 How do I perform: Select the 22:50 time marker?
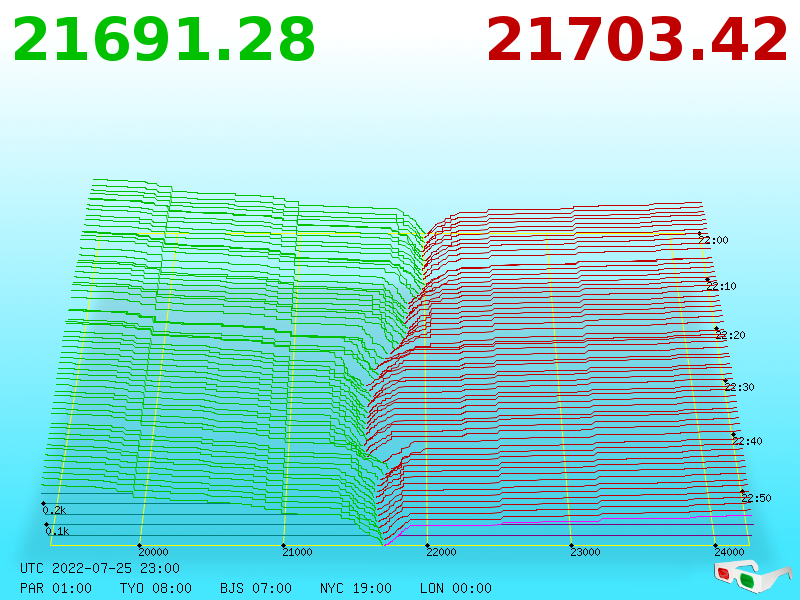point(756,498)
